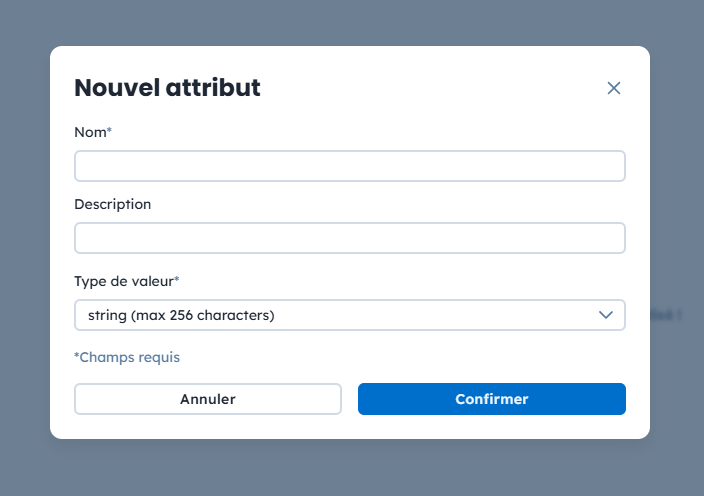Click the Nom field label
This screenshot has width=704, height=496.
89,132
